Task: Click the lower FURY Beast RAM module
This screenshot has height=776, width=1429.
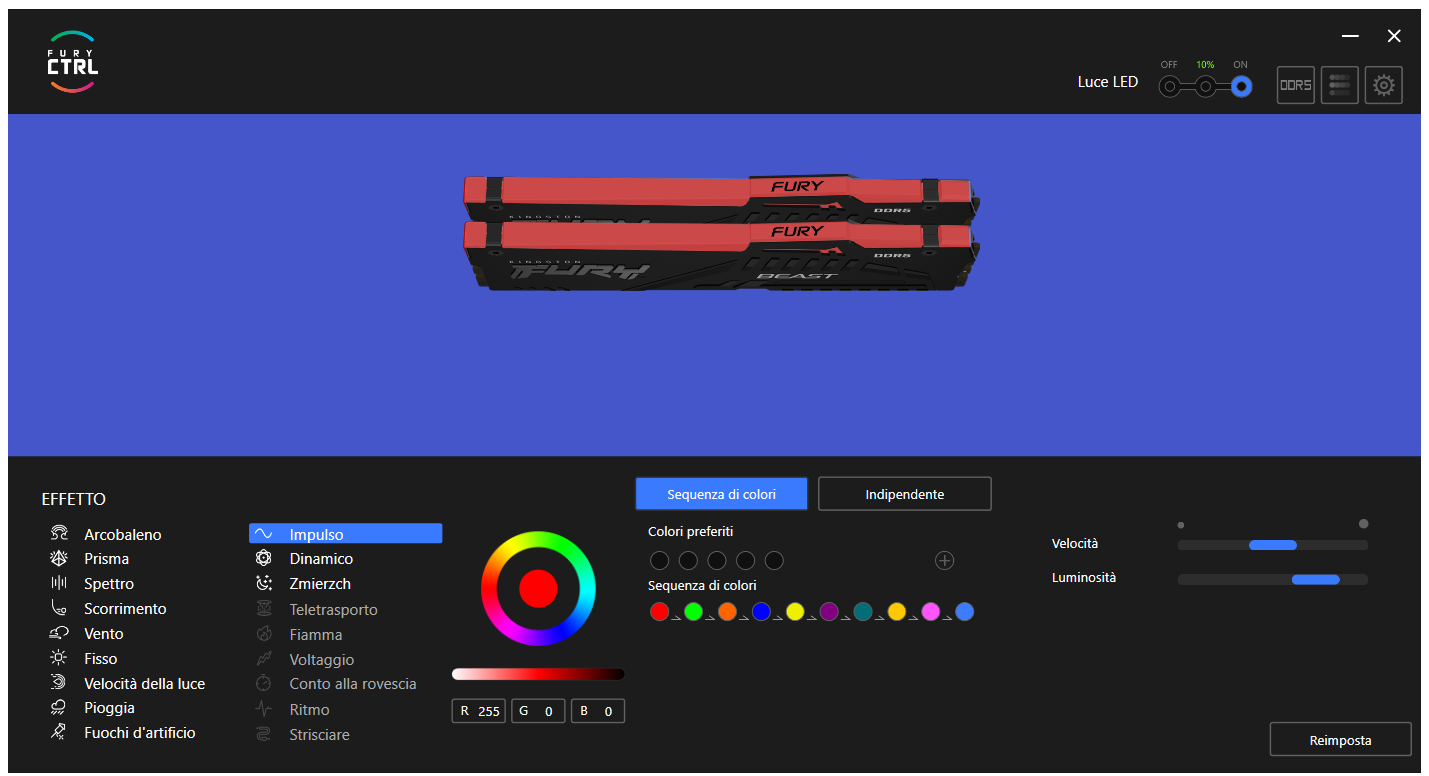Action: 720,255
